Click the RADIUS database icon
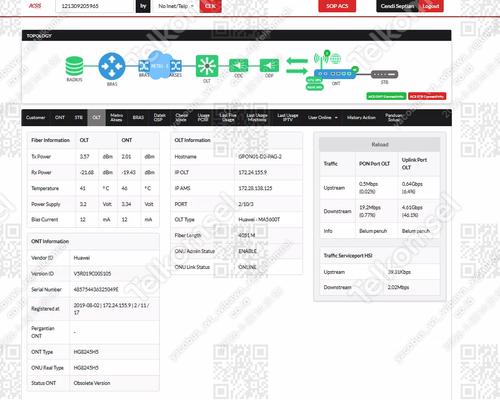 pyautogui.click(x=74, y=66)
